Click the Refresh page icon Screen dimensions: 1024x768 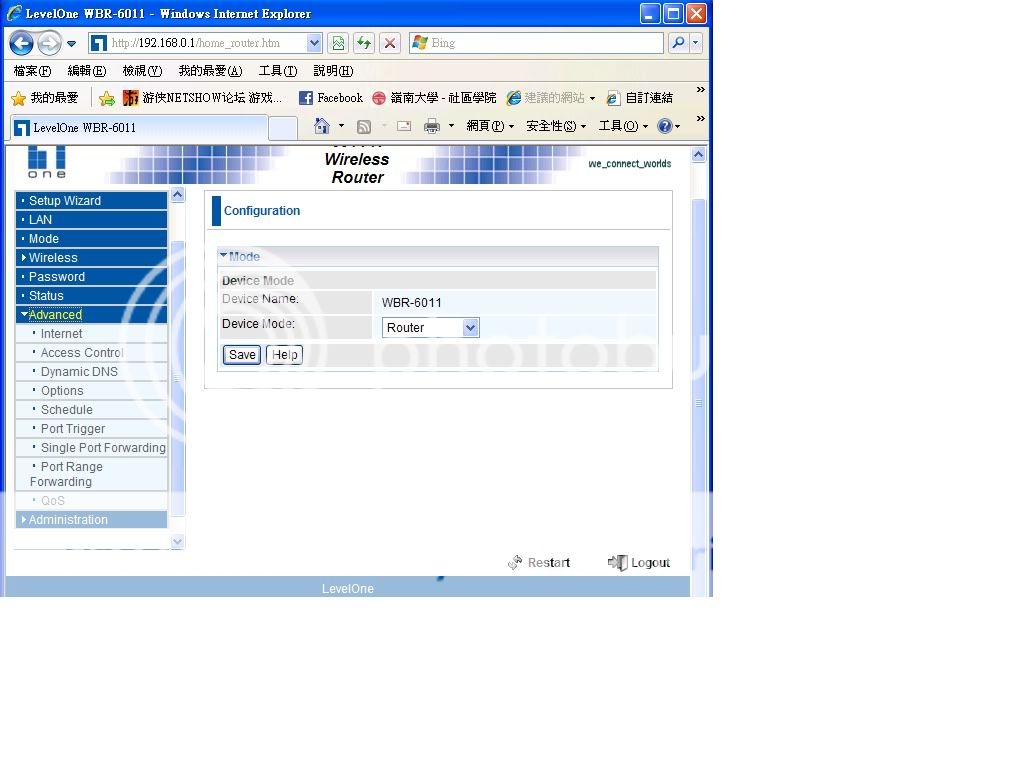364,43
